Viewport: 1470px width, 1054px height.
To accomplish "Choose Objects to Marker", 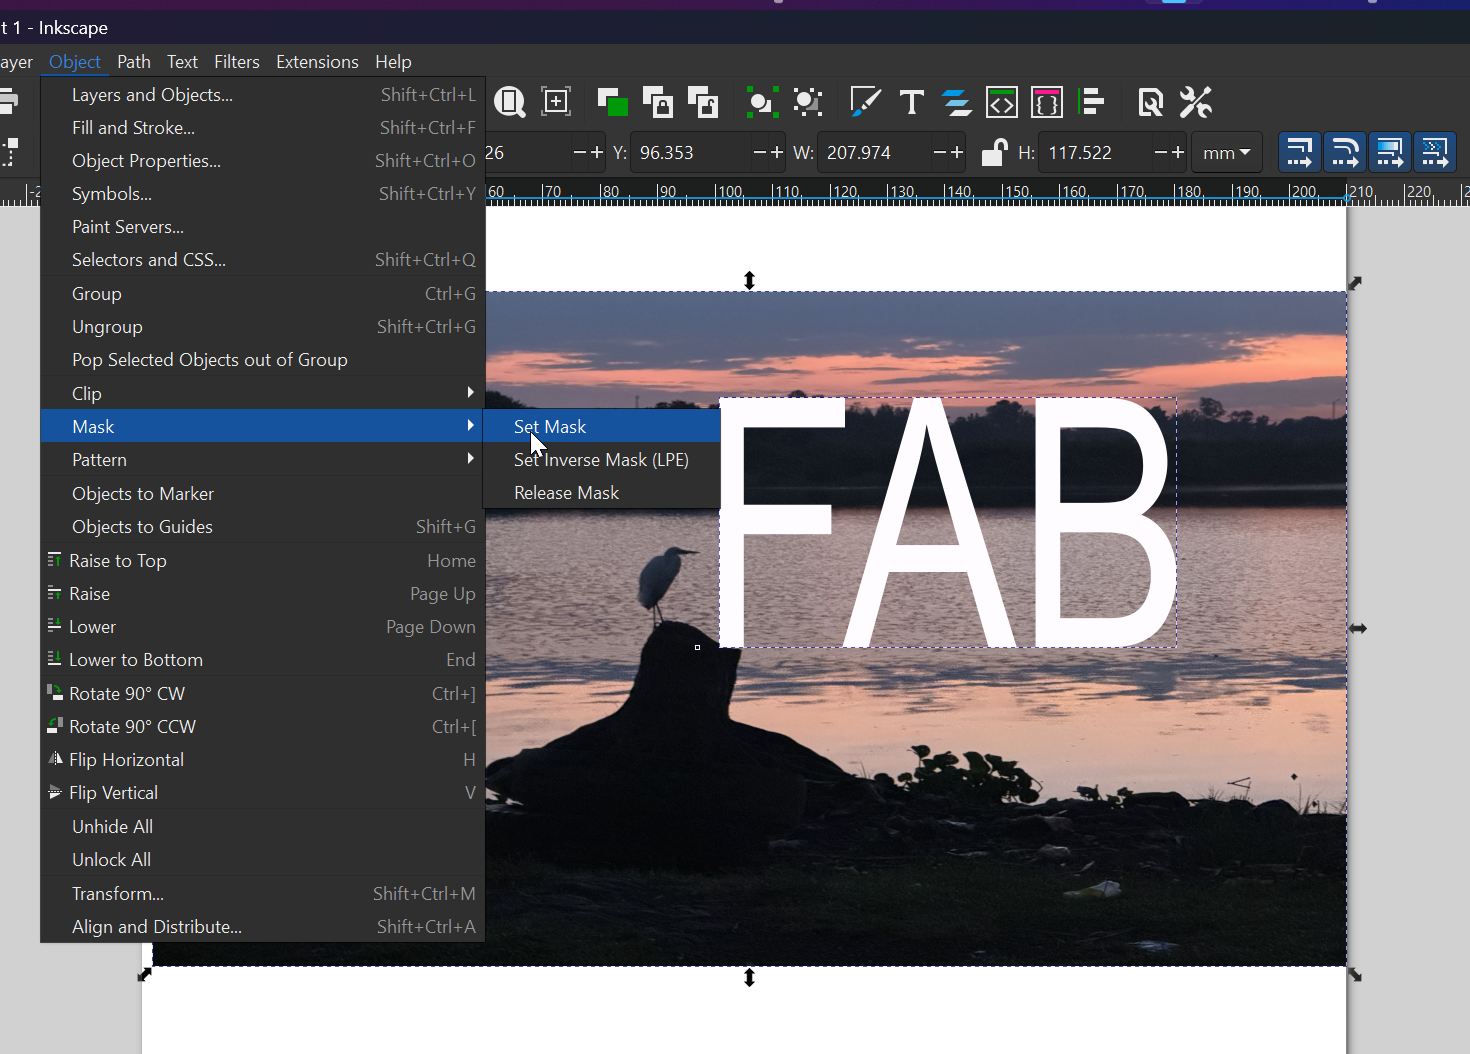I will pyautogui.click(x=263, y=494).
